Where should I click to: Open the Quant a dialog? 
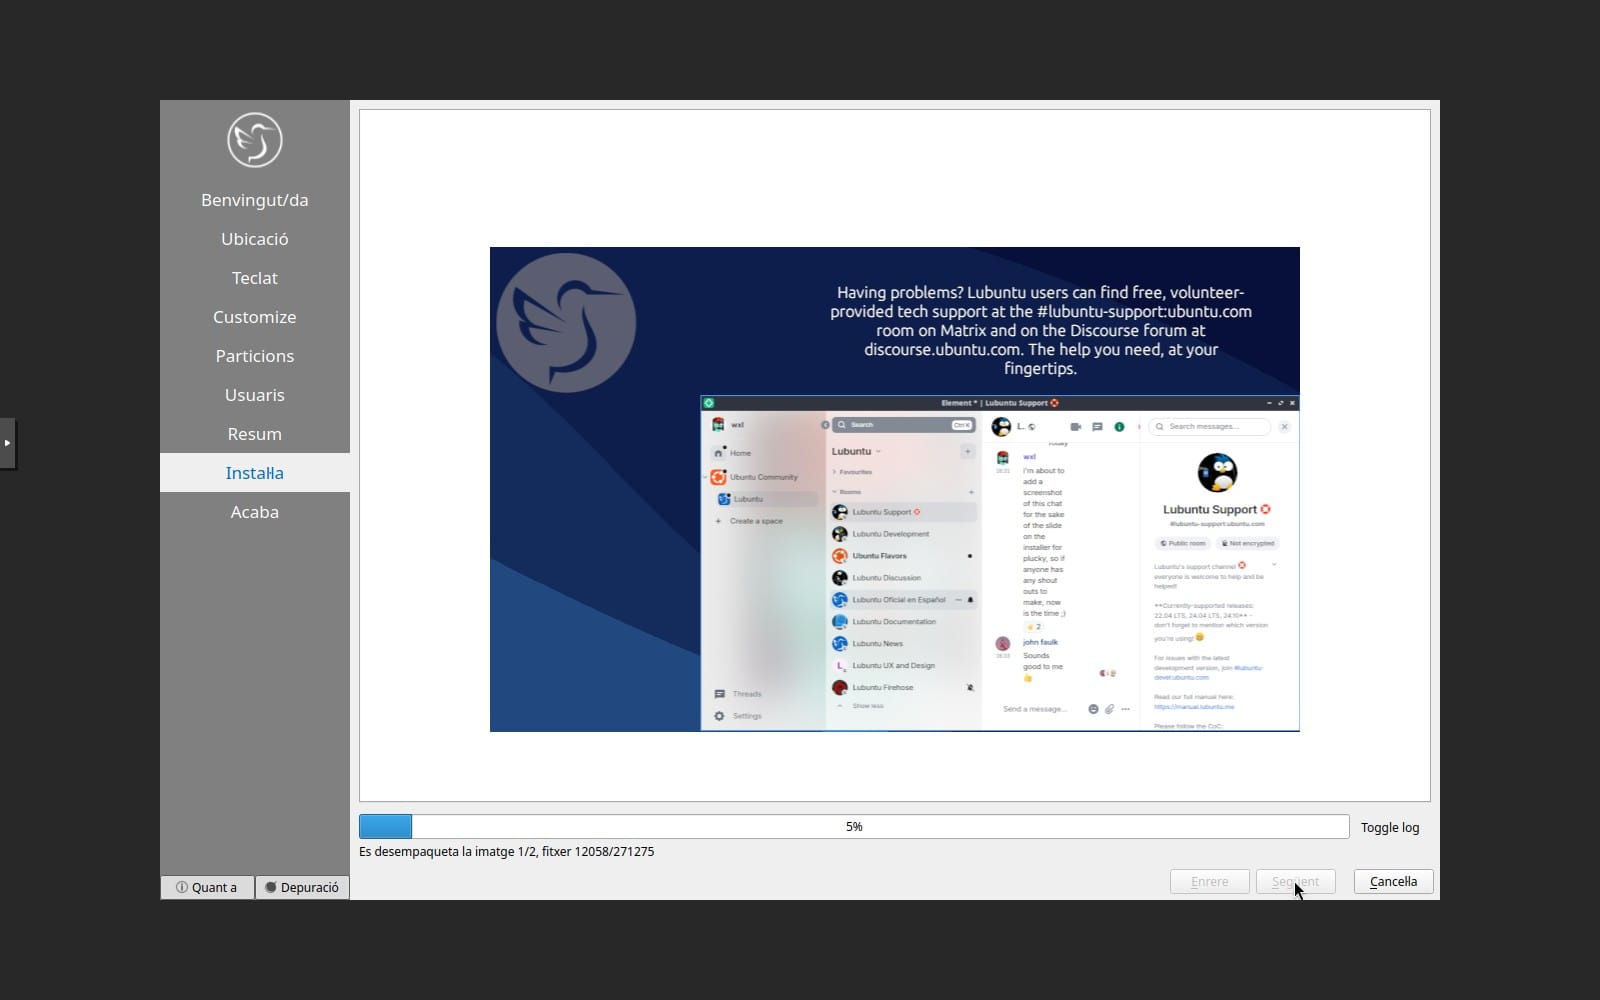coord(207,887)
